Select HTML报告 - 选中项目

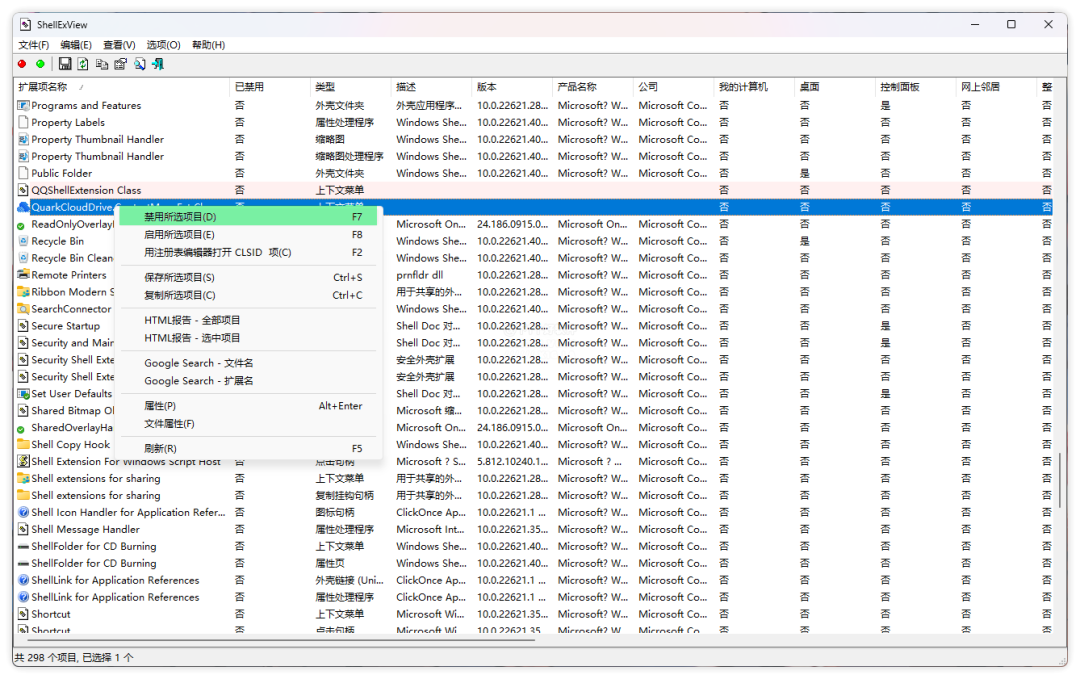click(249, 338)
